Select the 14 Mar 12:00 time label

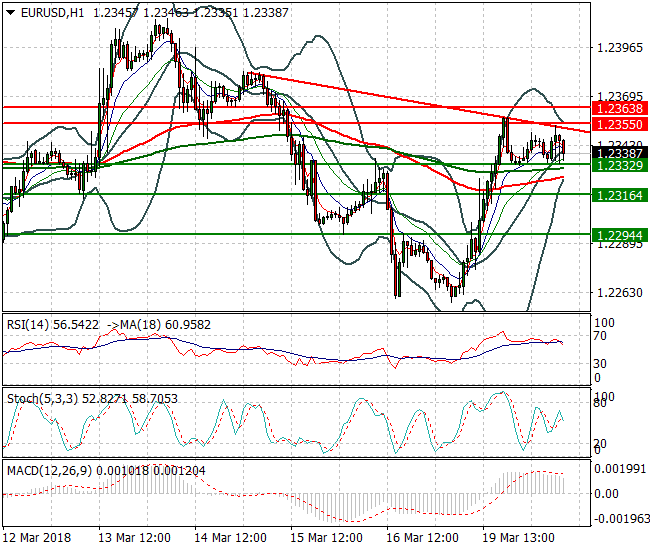pyautogui.click(x=230, y=538)
